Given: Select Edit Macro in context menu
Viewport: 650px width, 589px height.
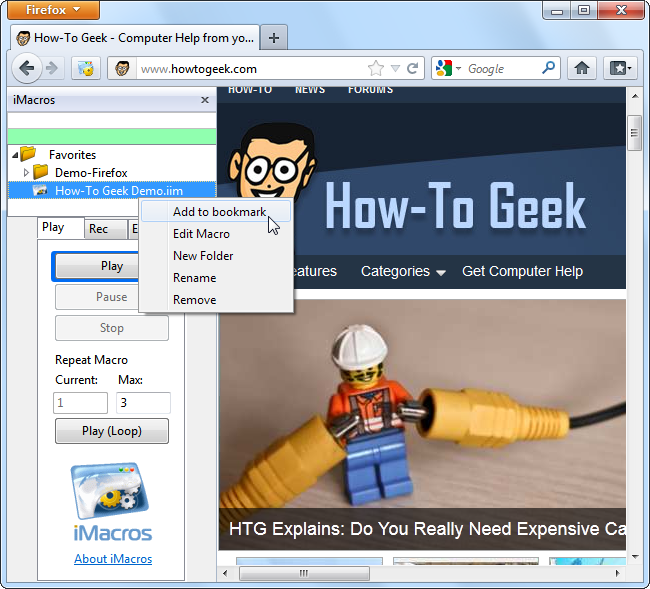Looking at the screenshot, I should (216, 234).
